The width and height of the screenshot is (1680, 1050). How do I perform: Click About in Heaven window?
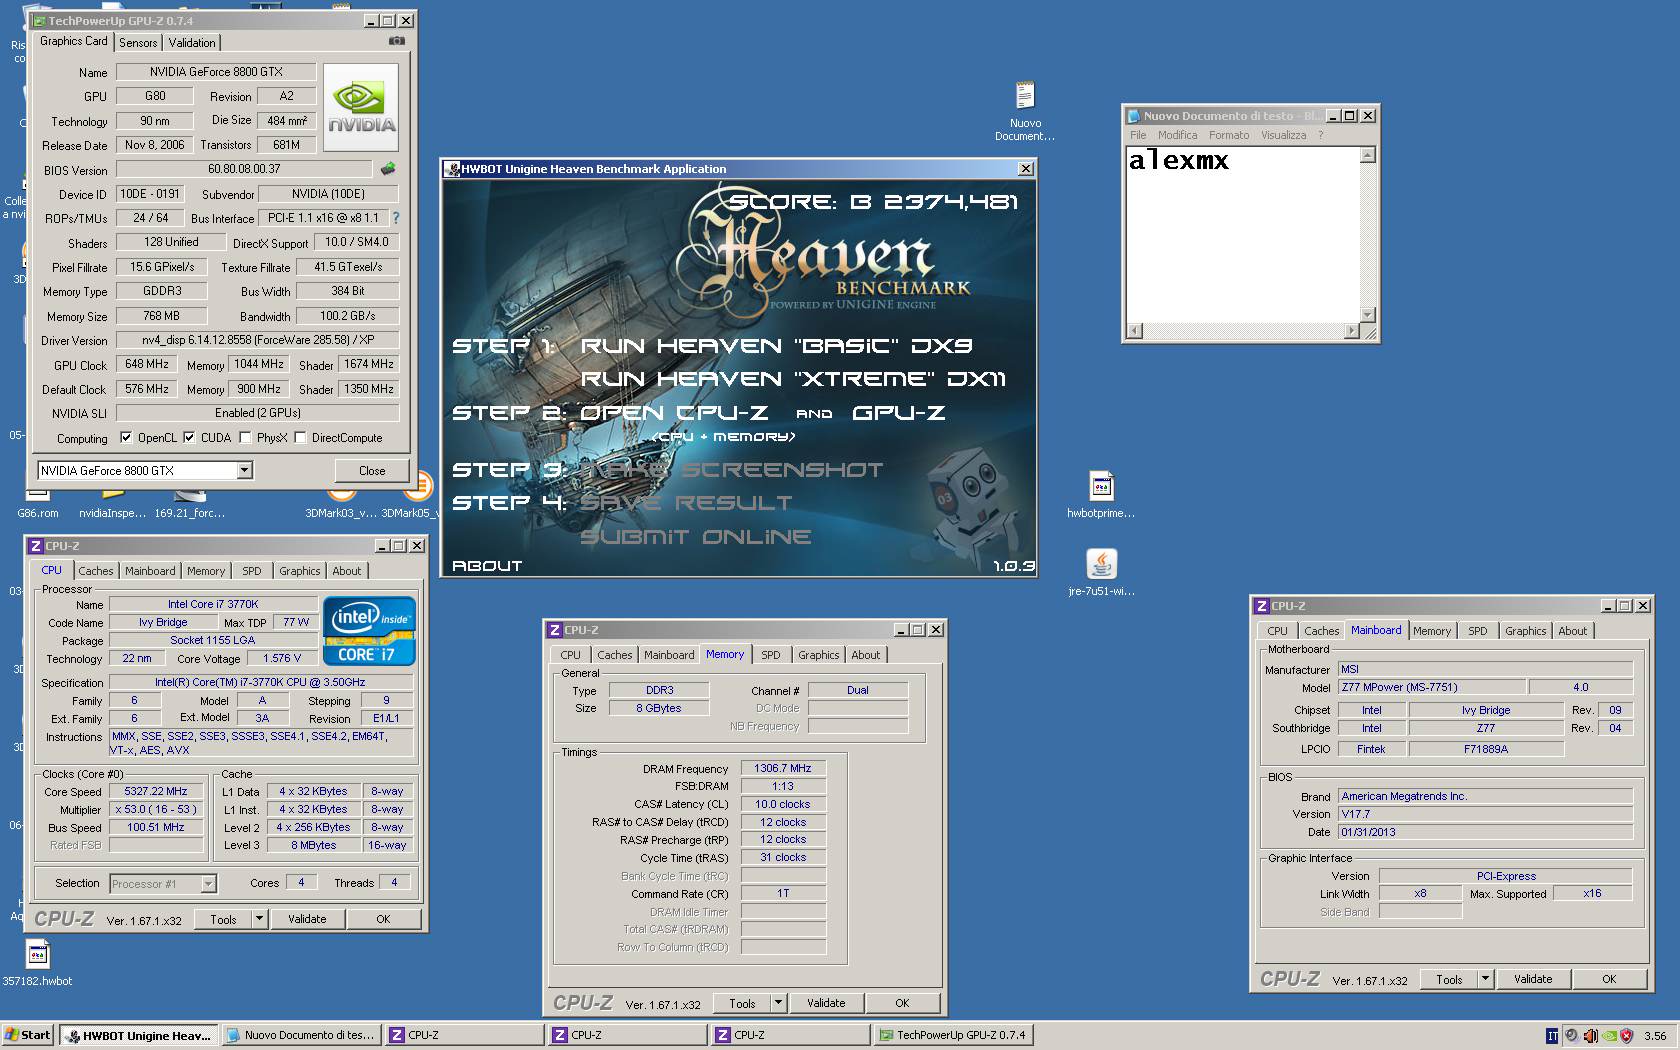[487, 566]
